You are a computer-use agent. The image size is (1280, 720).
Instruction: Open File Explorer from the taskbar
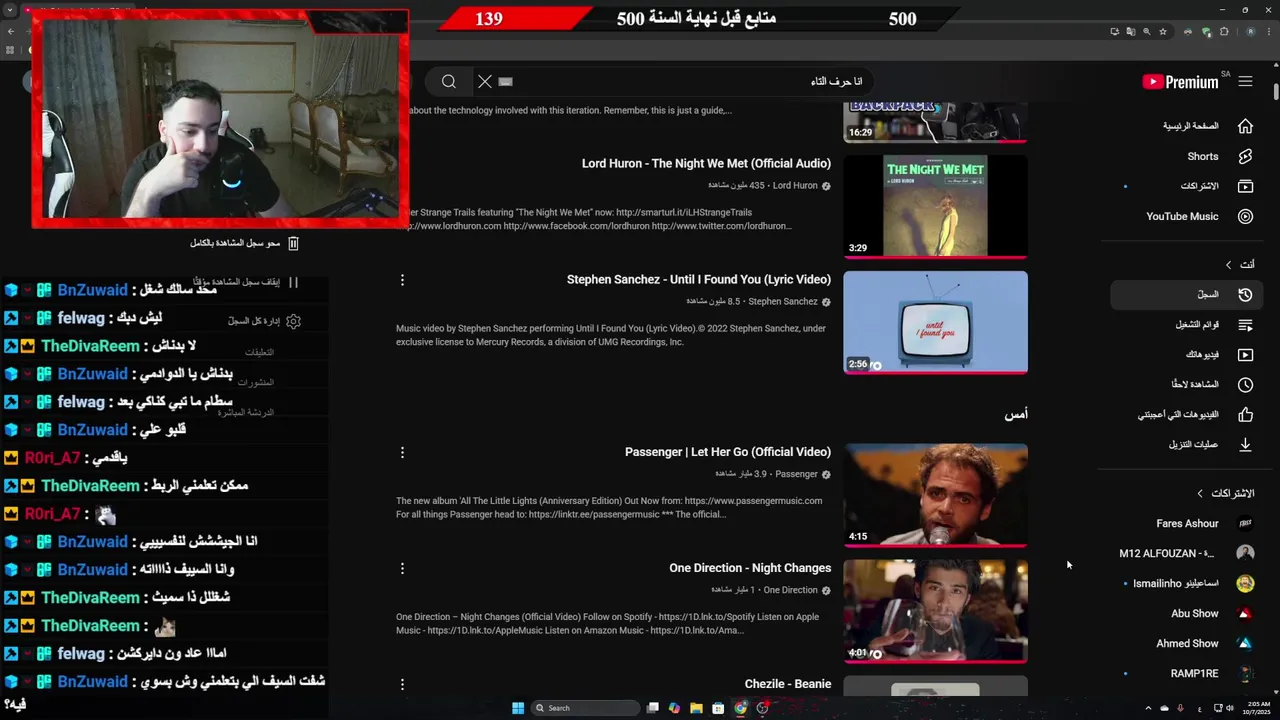click(696, 708)
